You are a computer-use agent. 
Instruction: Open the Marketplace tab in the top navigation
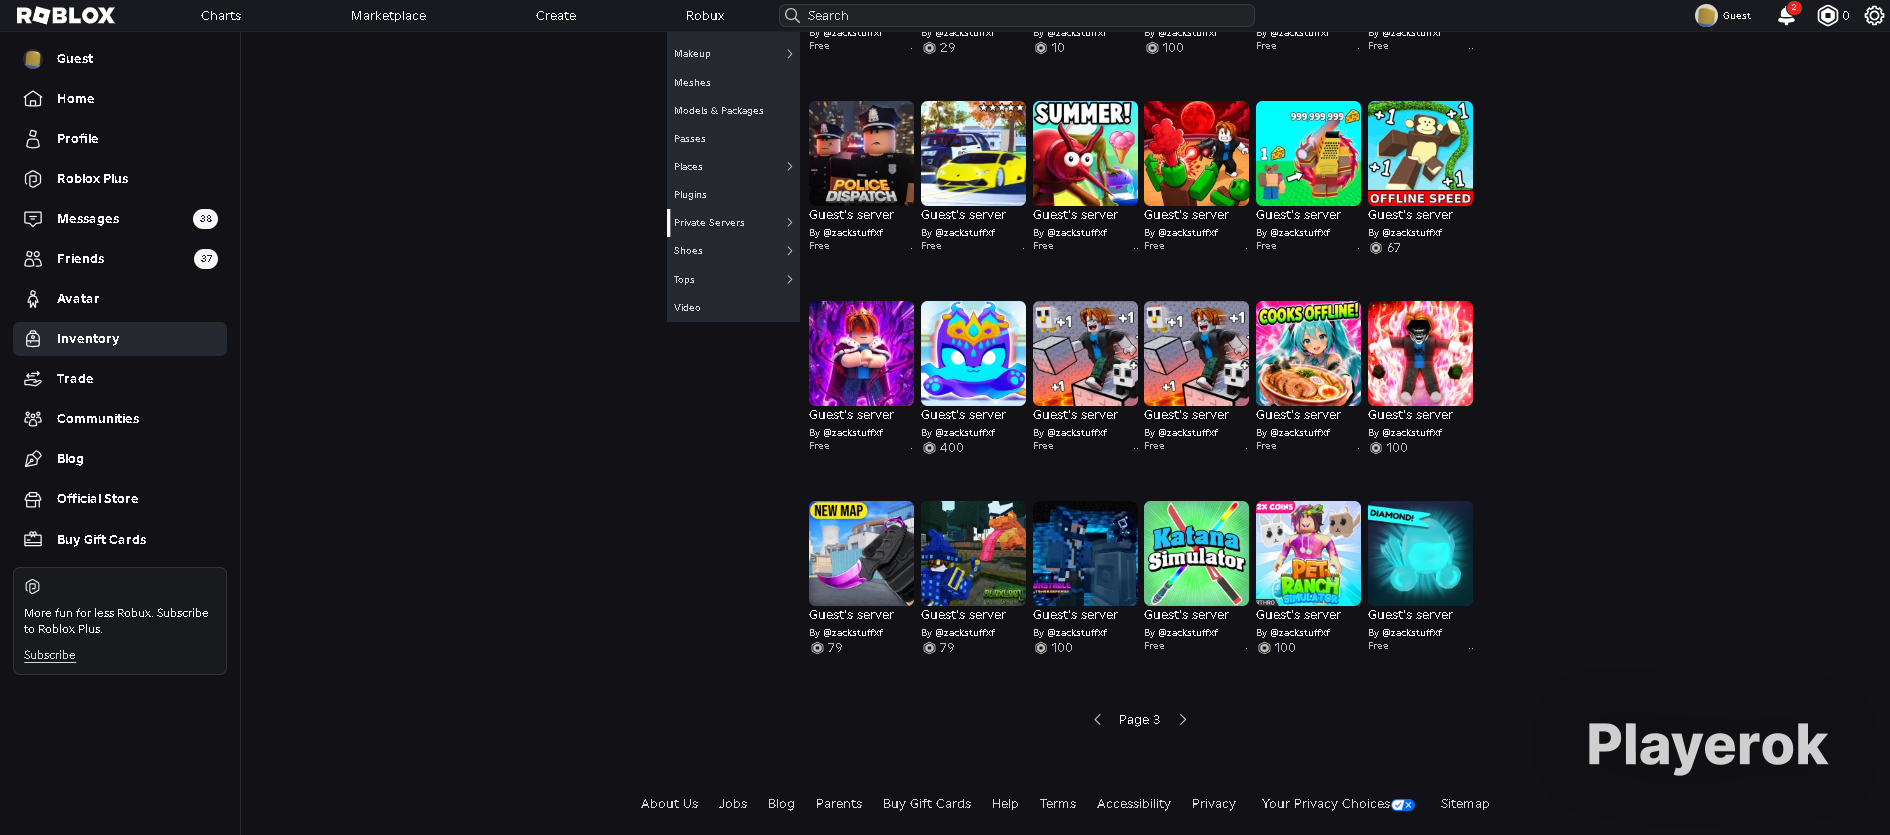[x=389, y=16]
